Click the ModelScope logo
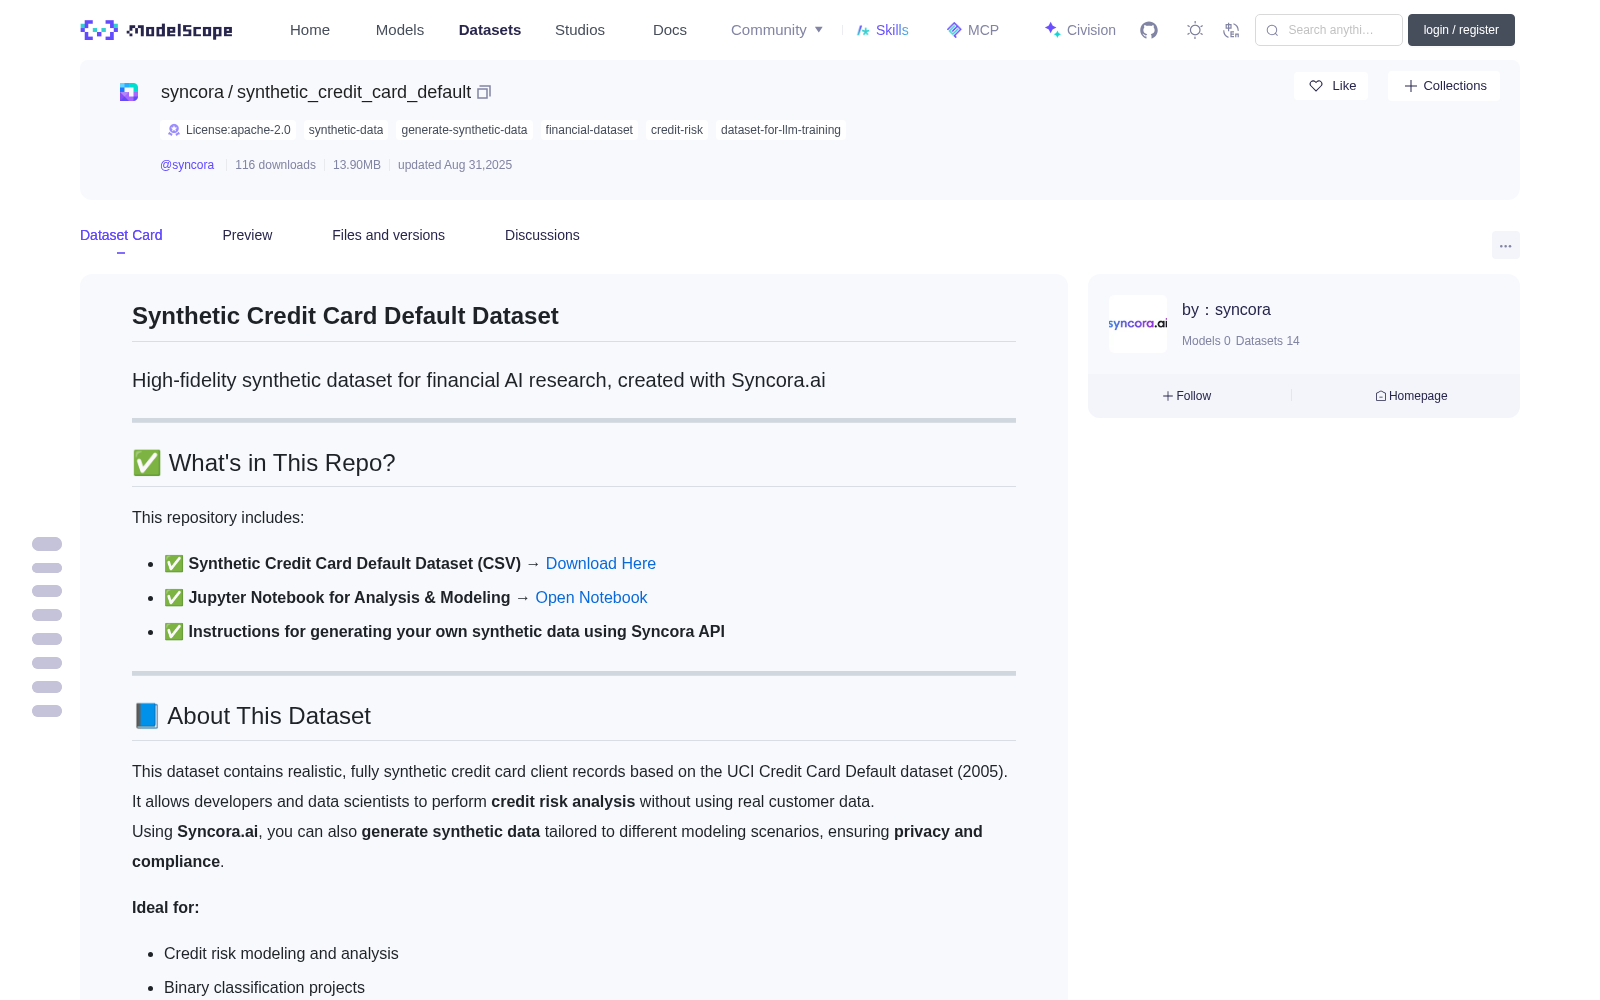 tap(156, 30)
